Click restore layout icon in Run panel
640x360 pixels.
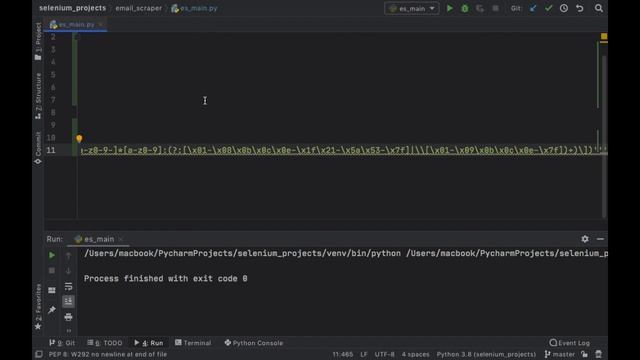tap(52, 290)
